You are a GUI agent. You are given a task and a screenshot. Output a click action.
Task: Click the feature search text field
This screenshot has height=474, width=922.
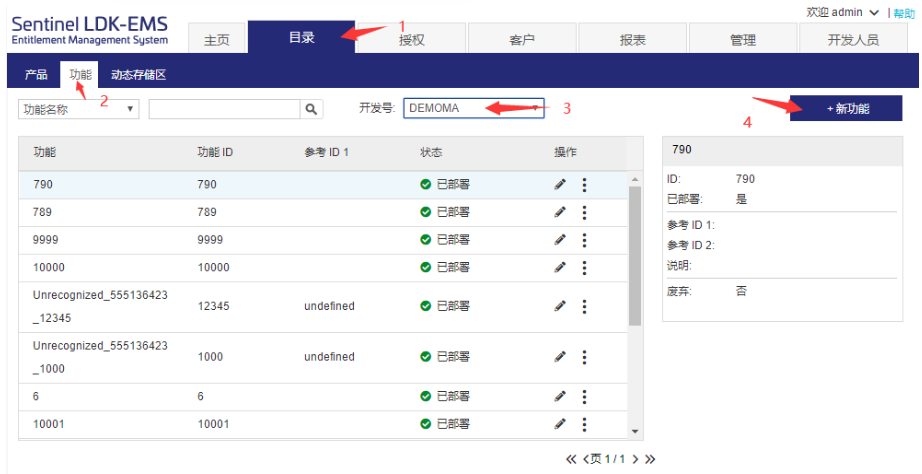(x=225, y=109)
